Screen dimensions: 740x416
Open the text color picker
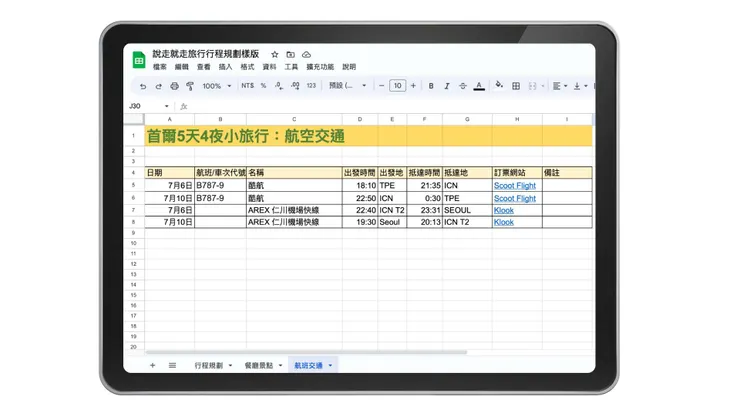479,86
